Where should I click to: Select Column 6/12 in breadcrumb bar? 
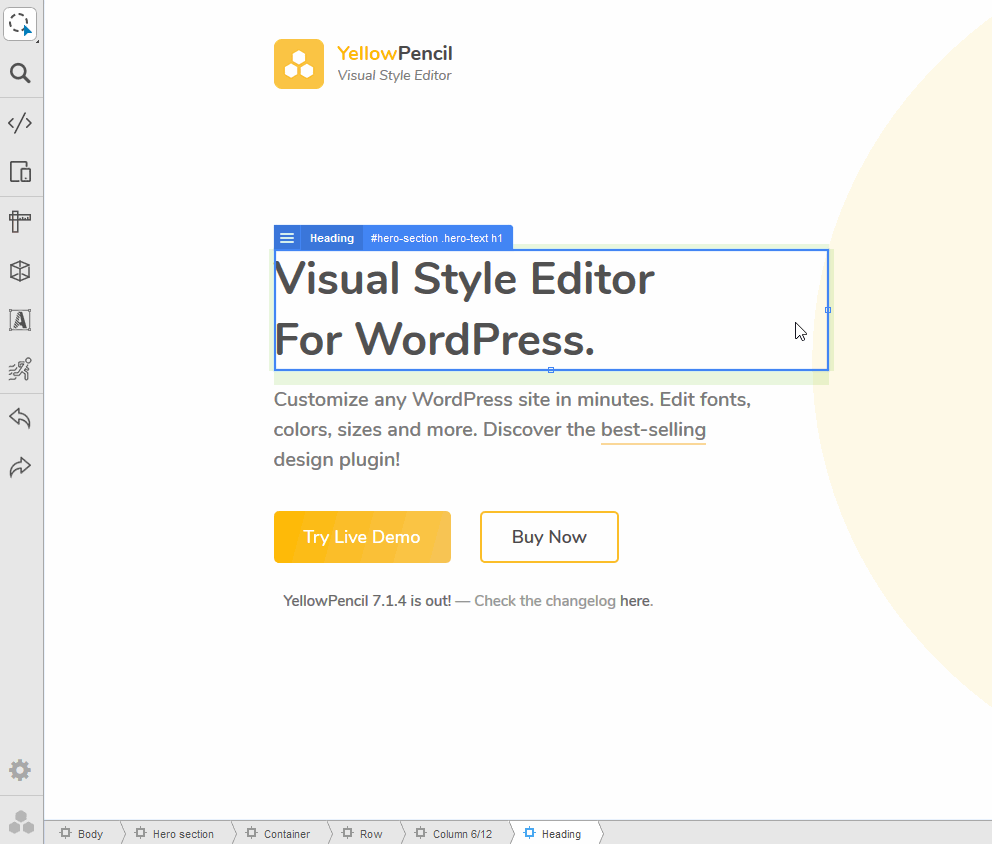tap(454, 834)
